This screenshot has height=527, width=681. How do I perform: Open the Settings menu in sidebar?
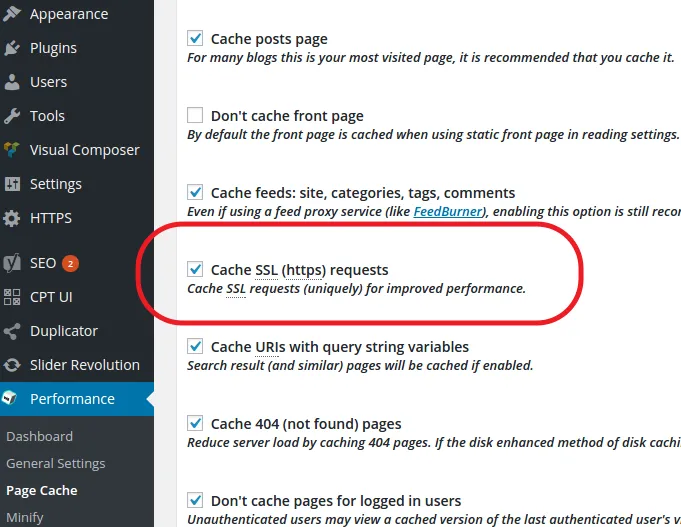point(55,184)
